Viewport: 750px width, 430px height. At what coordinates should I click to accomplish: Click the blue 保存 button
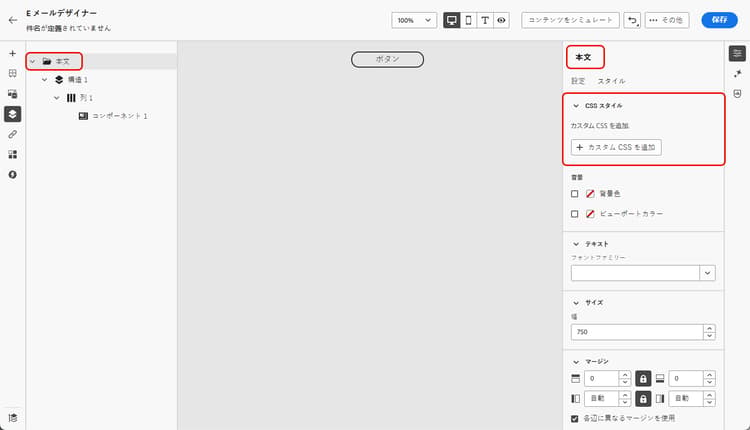[x=719, y=20]
